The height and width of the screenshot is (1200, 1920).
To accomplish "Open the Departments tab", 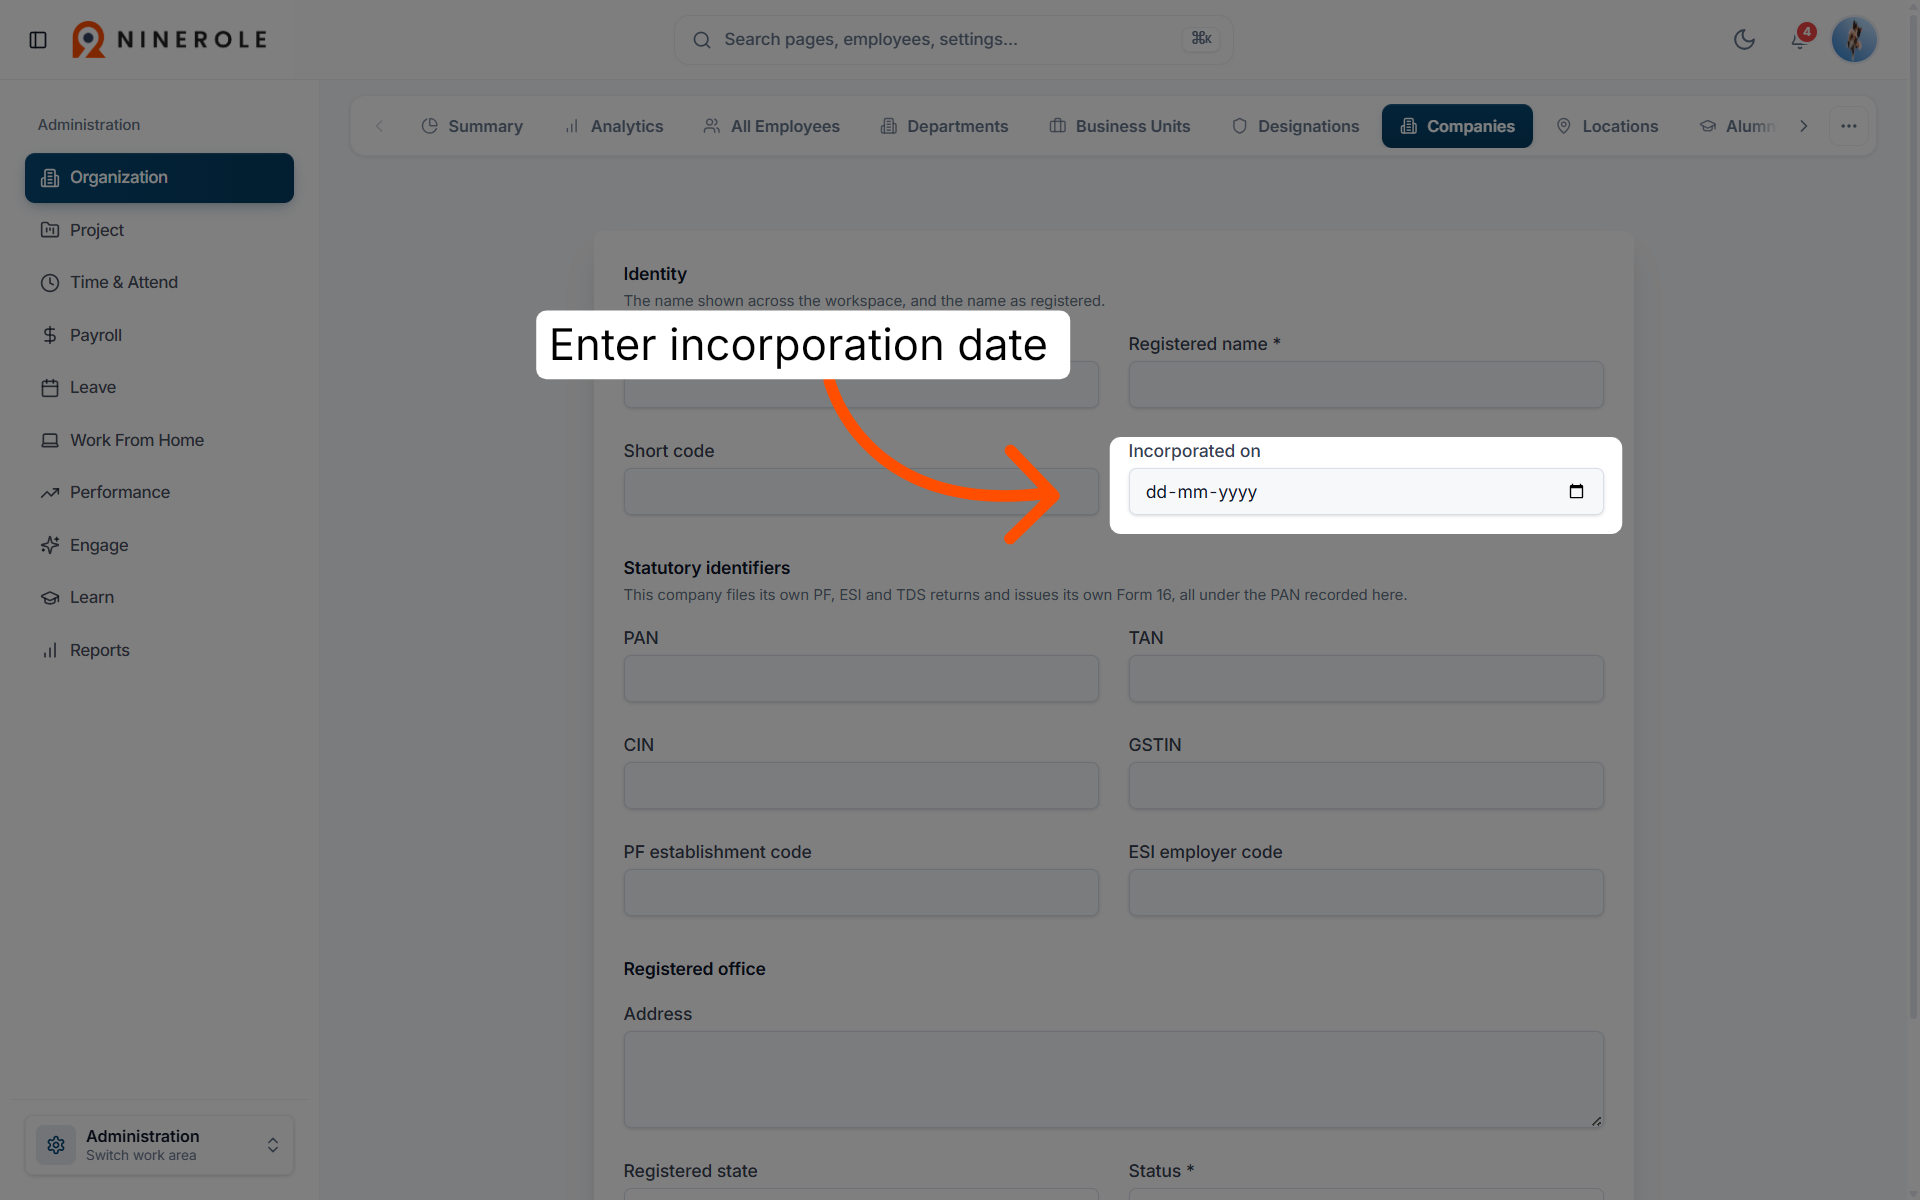I will 944,126.
